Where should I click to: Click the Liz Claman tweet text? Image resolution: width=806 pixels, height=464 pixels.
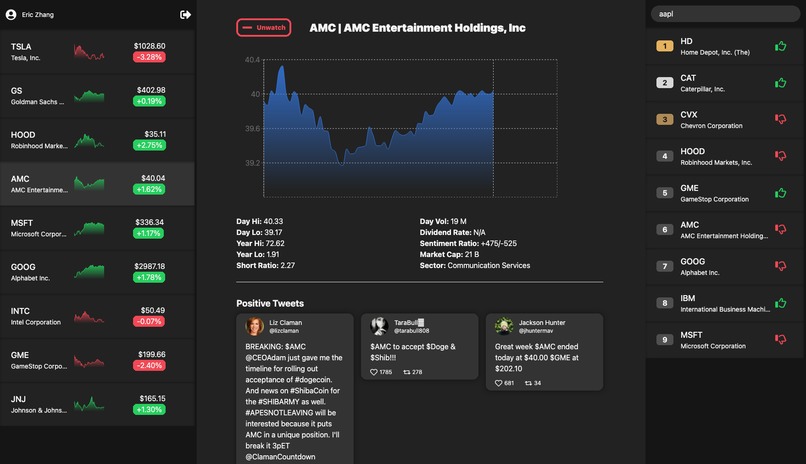294,401
